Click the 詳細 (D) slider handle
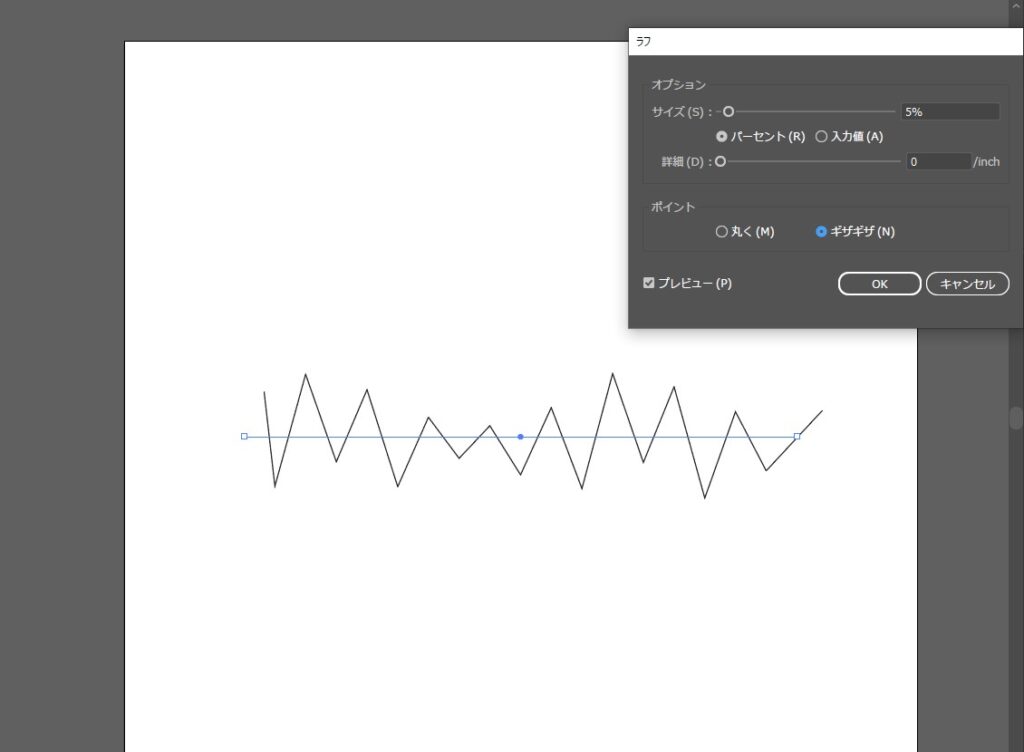Image resolution: width=1024 pixels, height=752 pixels. [720, 161]
